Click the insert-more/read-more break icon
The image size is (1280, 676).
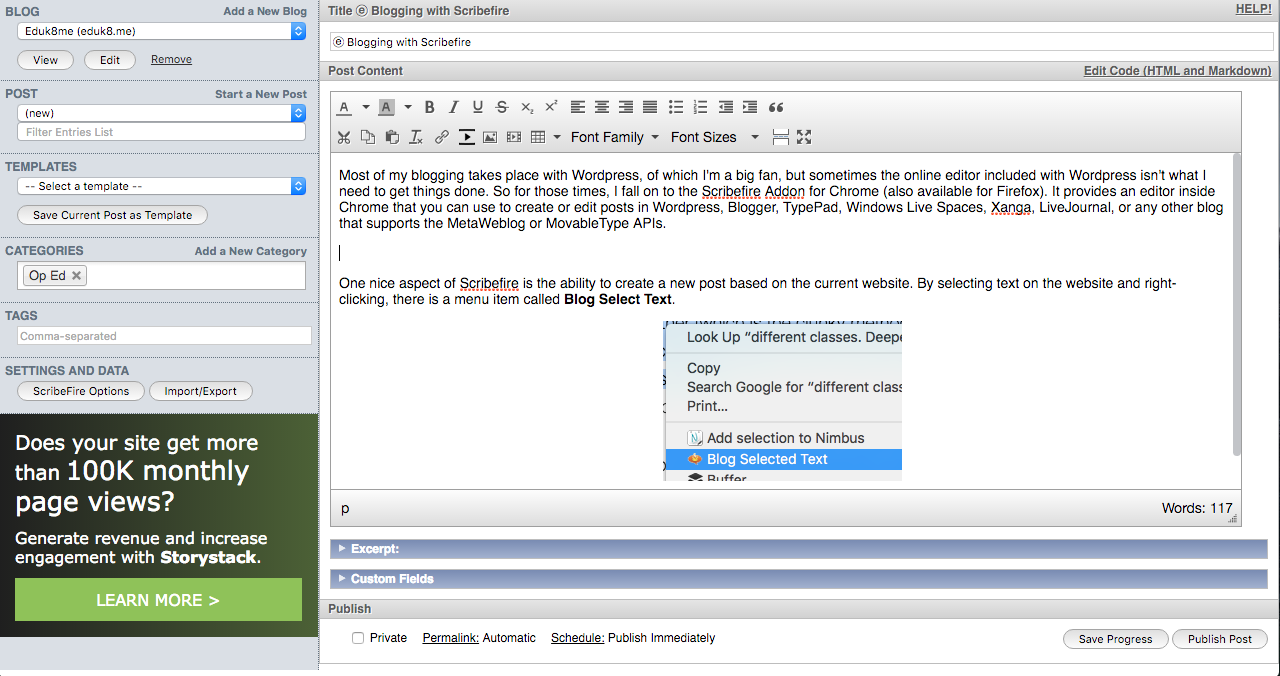[466, 137]
